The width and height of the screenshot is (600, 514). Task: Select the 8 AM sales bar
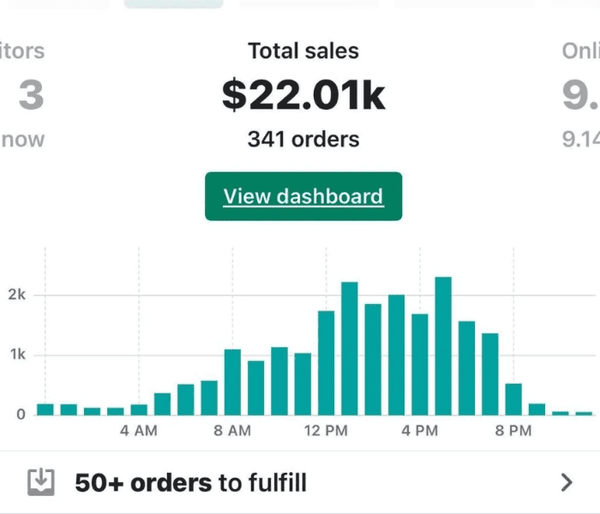(233, 381)
